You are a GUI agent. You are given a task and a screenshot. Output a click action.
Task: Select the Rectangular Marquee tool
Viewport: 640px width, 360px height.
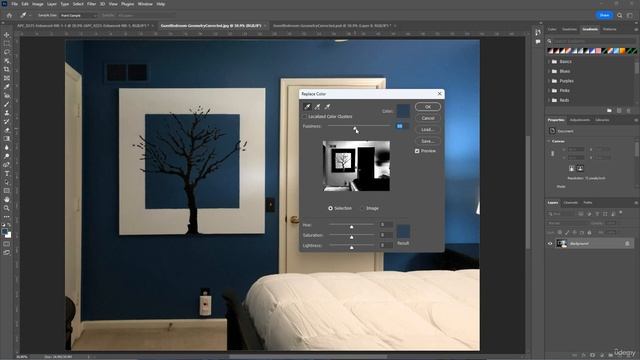7,44
